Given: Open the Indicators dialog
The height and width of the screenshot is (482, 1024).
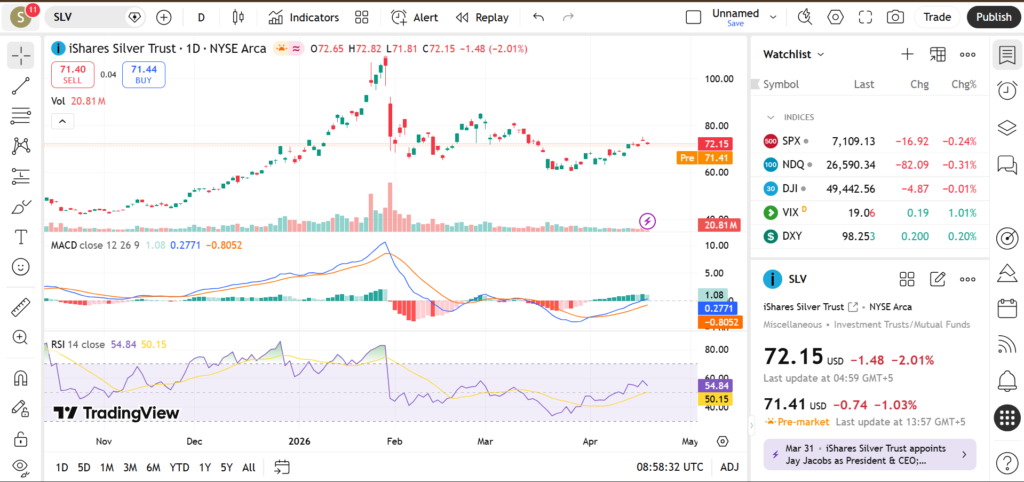Looking at the screenshot, I should 304,17.
